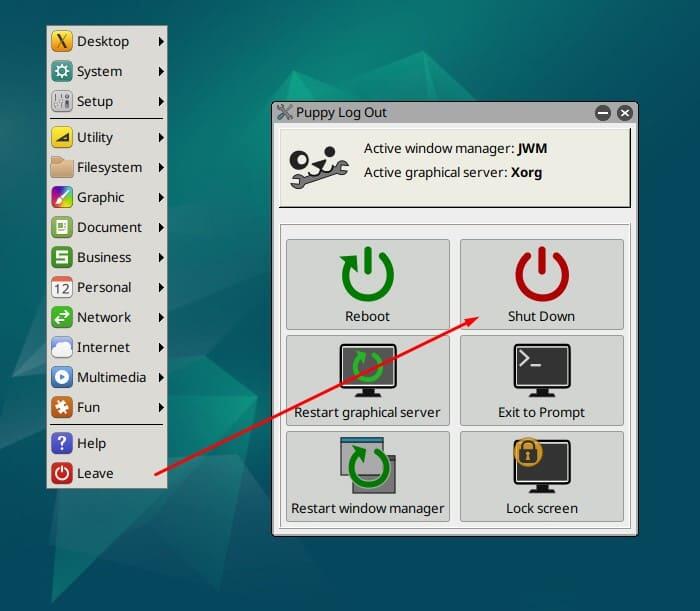
Task: Click the Help question mark icon
Action: 62,443
